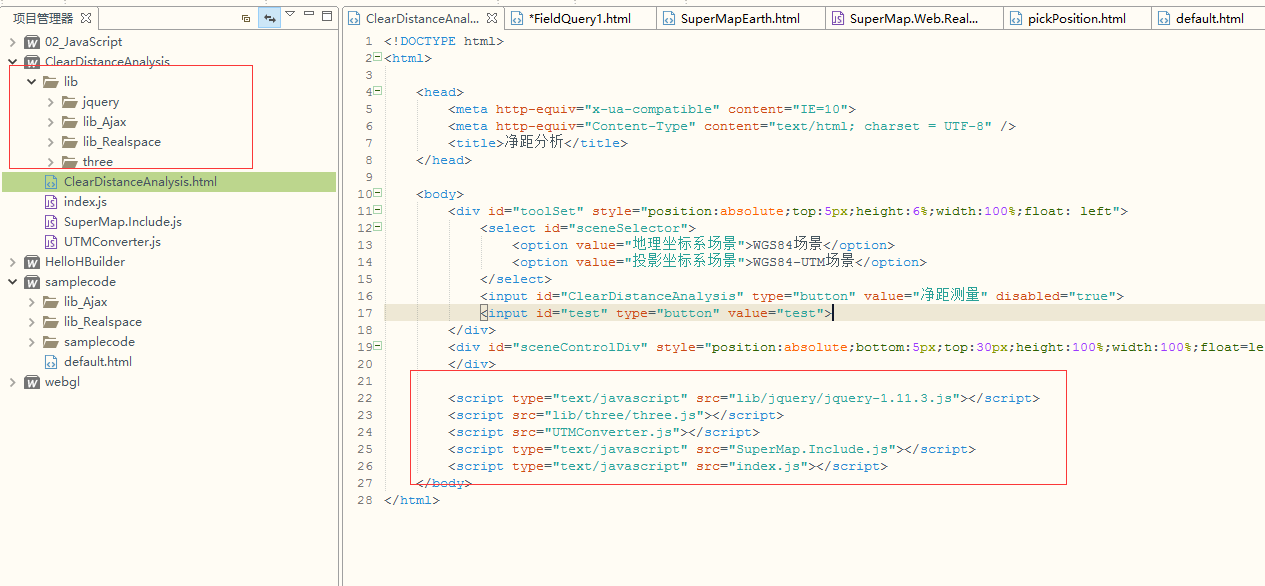The width and height of the screenshot is (1265, 586).
Task: Select the samplecode subfolder name in tree
Action: pos(99,342)
